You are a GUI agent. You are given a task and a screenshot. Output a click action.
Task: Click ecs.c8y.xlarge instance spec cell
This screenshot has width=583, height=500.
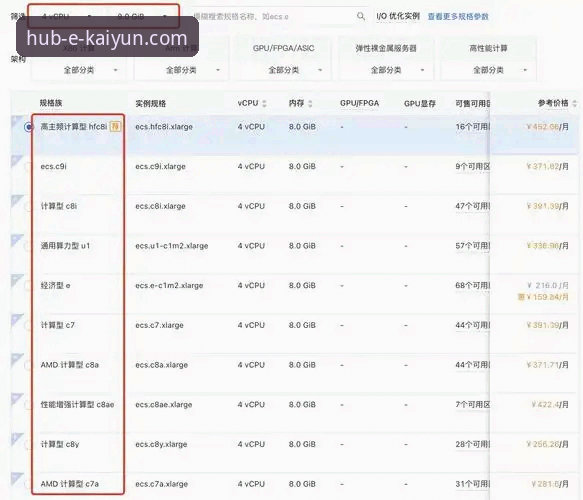[x=161, y=444]
